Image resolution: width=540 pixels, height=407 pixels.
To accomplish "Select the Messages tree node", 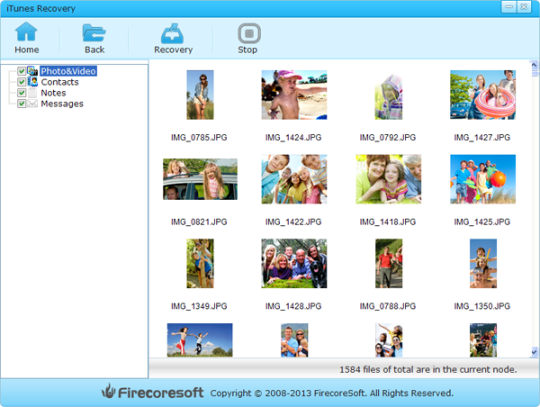I will click(x=62, y=104).
